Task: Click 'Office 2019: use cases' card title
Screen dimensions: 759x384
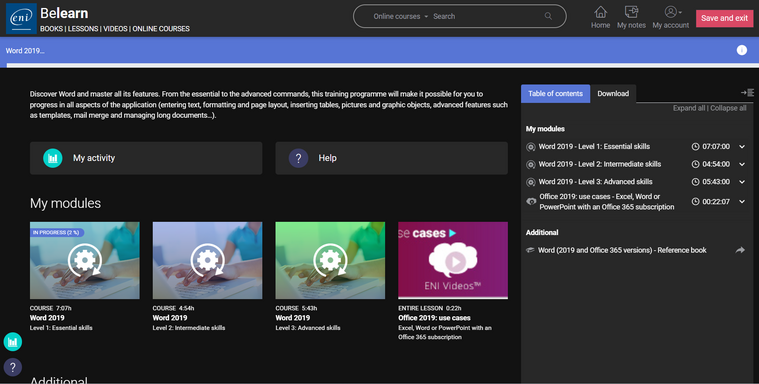Action: (x=434, y=318)
